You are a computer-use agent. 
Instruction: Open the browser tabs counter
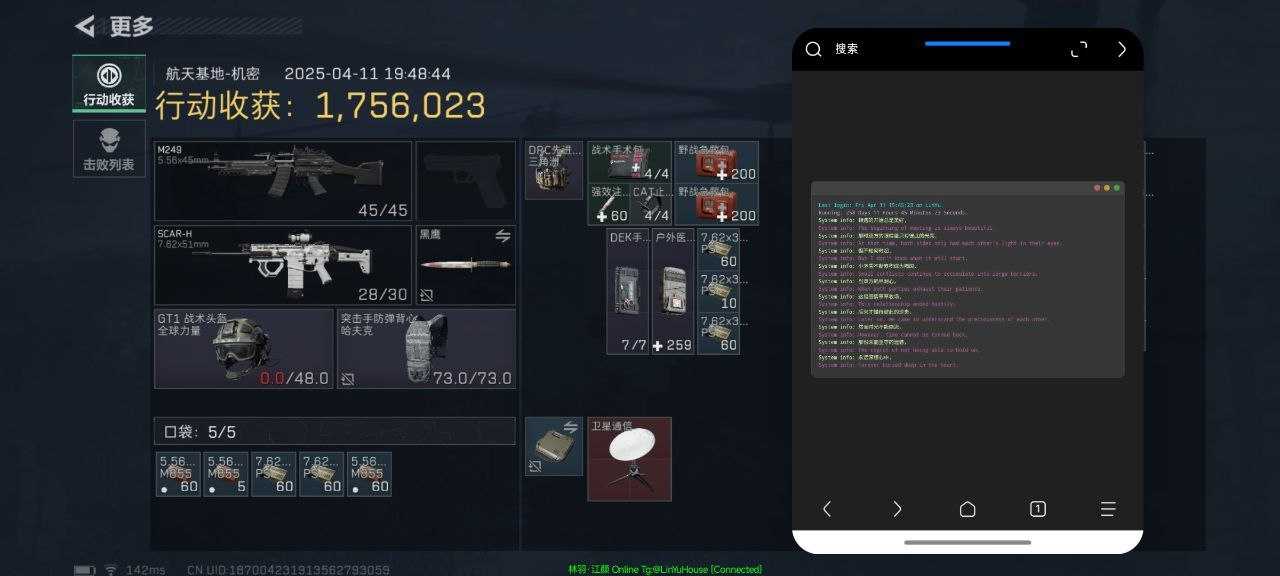(1038, 509)
